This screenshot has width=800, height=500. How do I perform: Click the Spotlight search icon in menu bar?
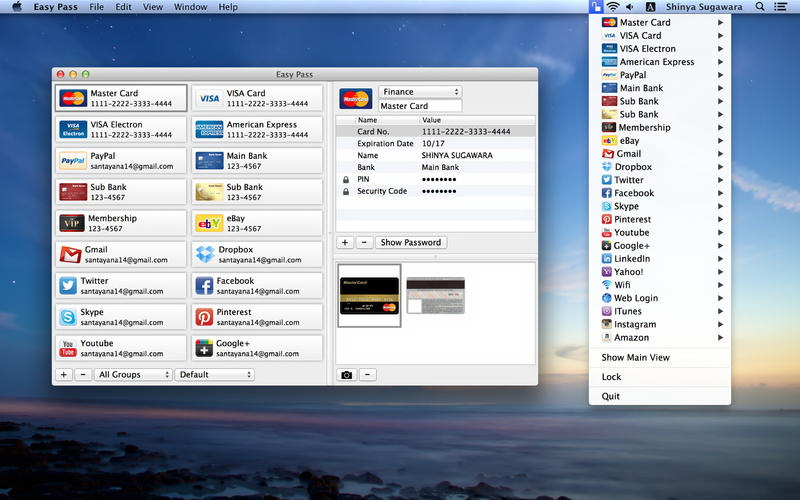(x=760, y=7)
